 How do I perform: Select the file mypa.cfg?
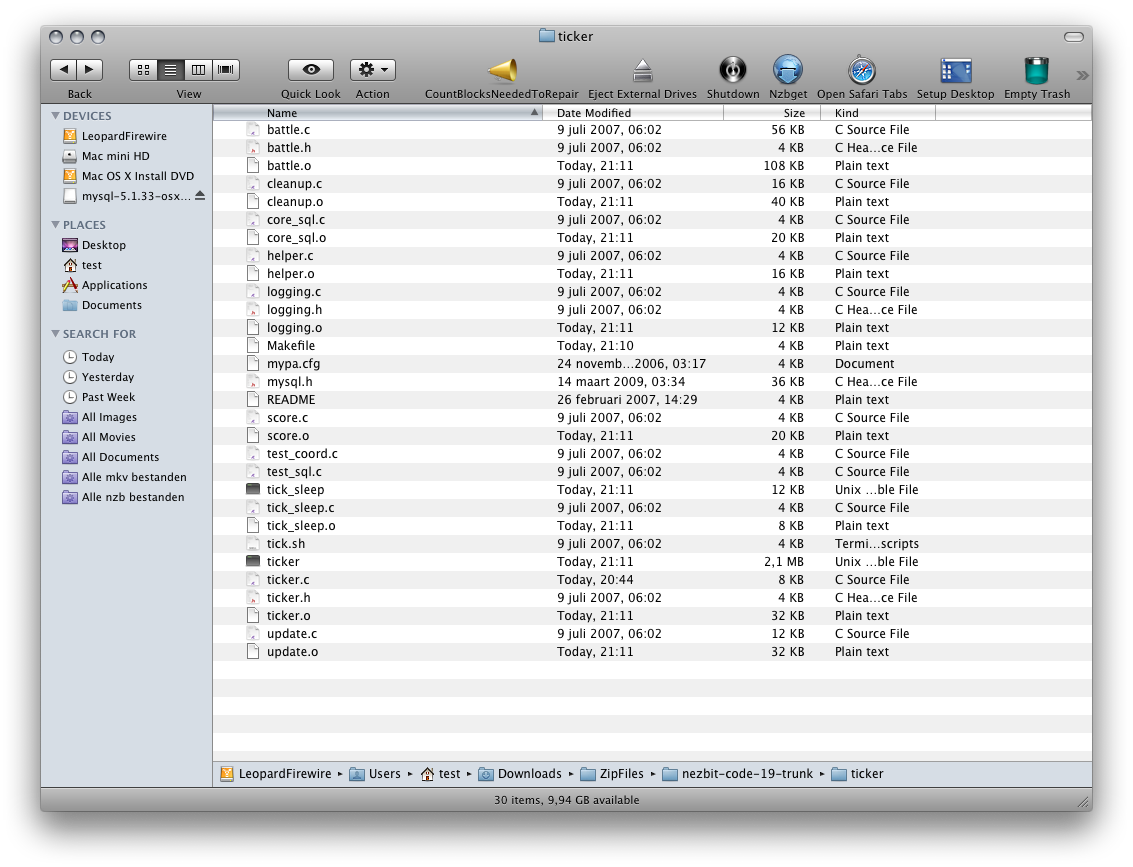click(652, 363)
